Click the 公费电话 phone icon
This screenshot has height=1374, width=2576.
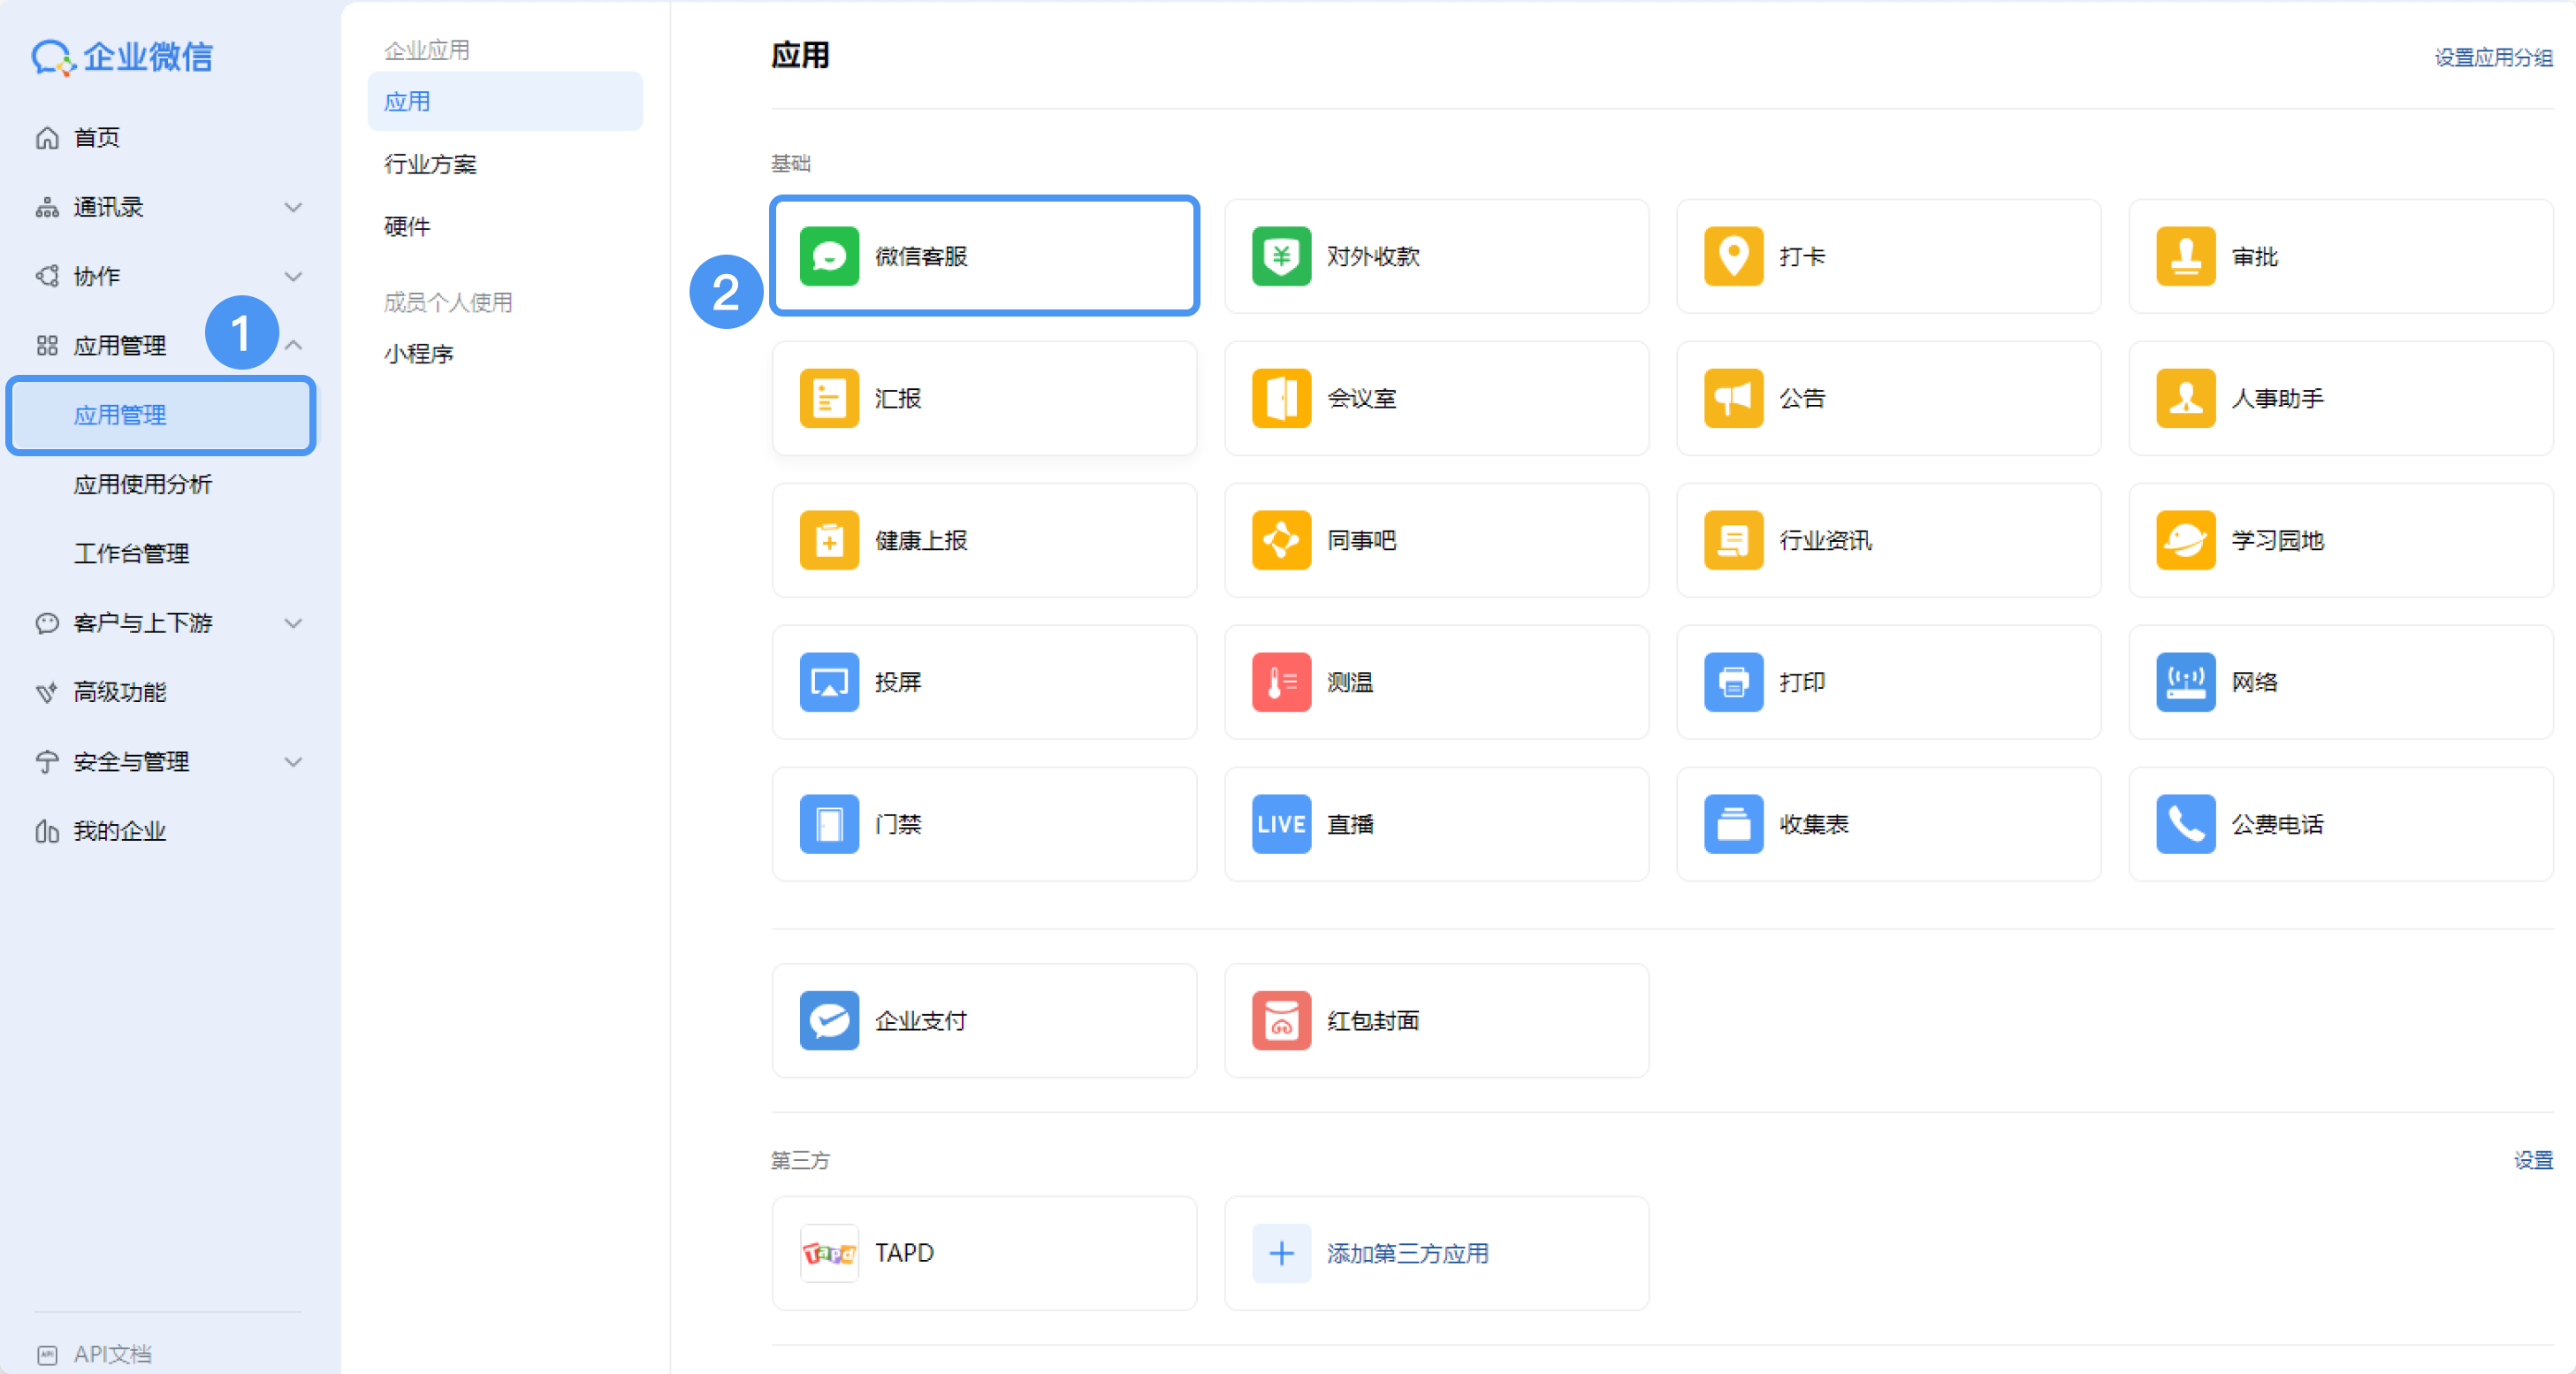pos(2185,824)
